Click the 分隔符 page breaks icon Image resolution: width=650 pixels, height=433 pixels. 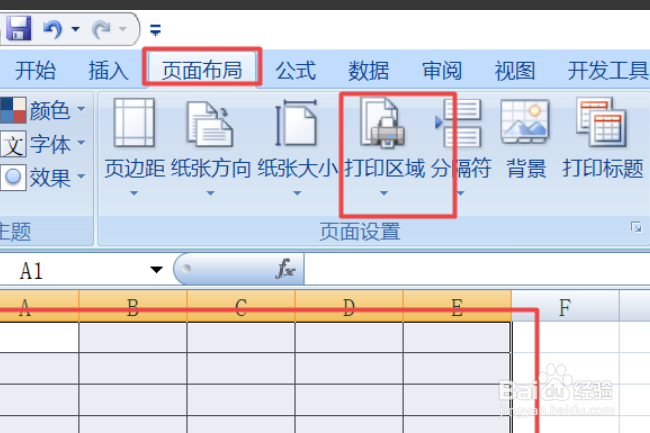[x=458, y=123]
